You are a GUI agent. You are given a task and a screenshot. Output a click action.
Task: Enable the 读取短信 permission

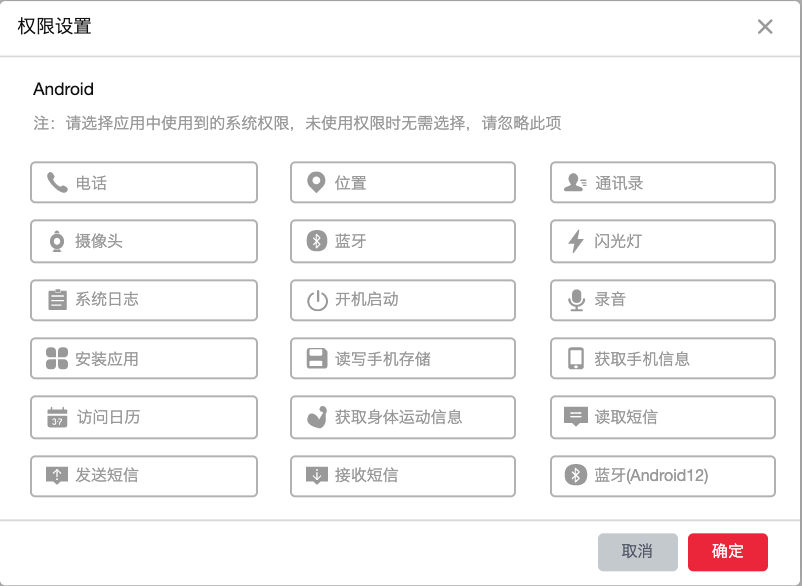tap(662, 417)
